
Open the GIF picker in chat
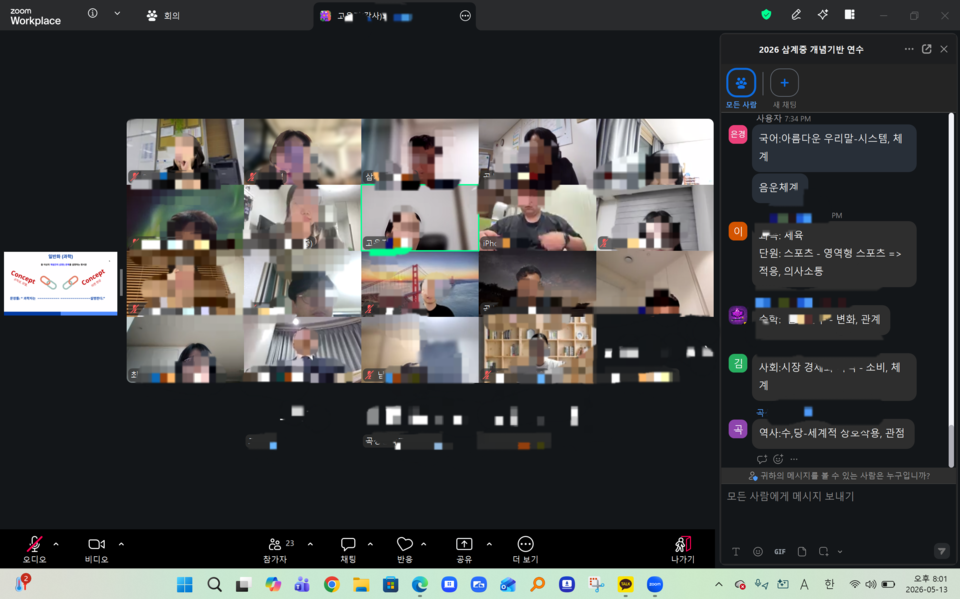(x=779, y=552)
